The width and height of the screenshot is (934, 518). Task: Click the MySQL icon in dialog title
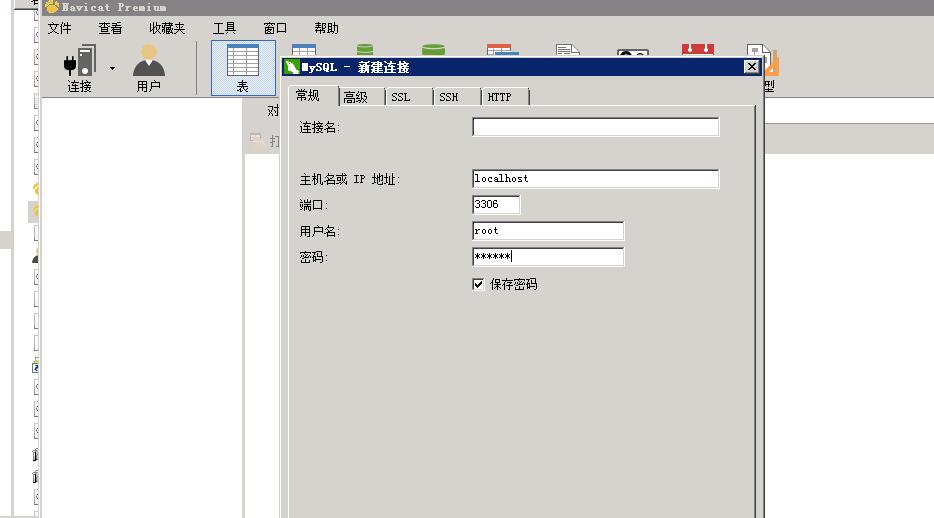pyautogui.click(x=292, y=67)
